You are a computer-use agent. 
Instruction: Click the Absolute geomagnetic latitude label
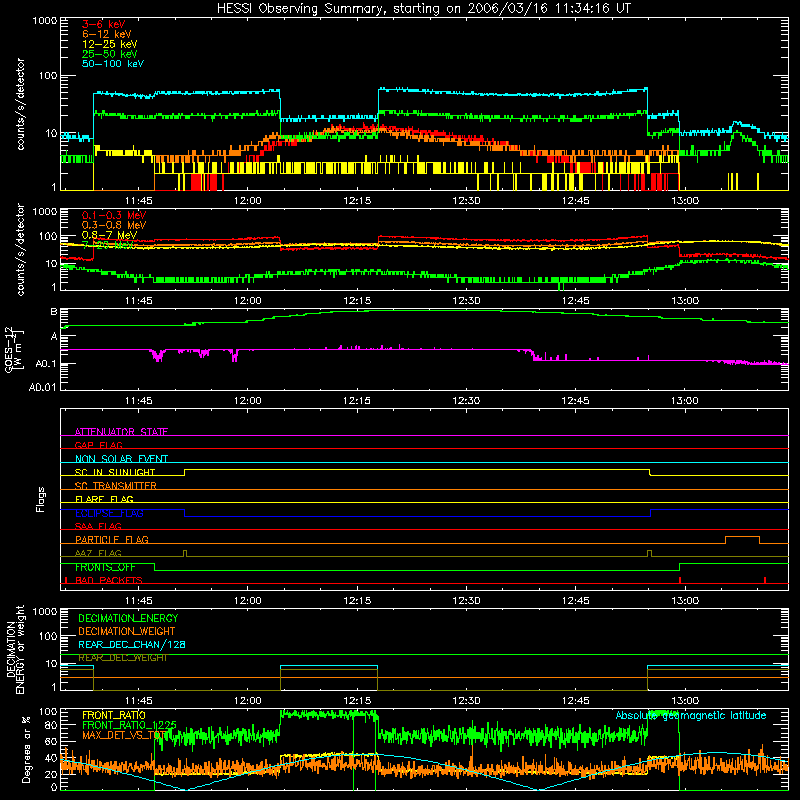691,715
